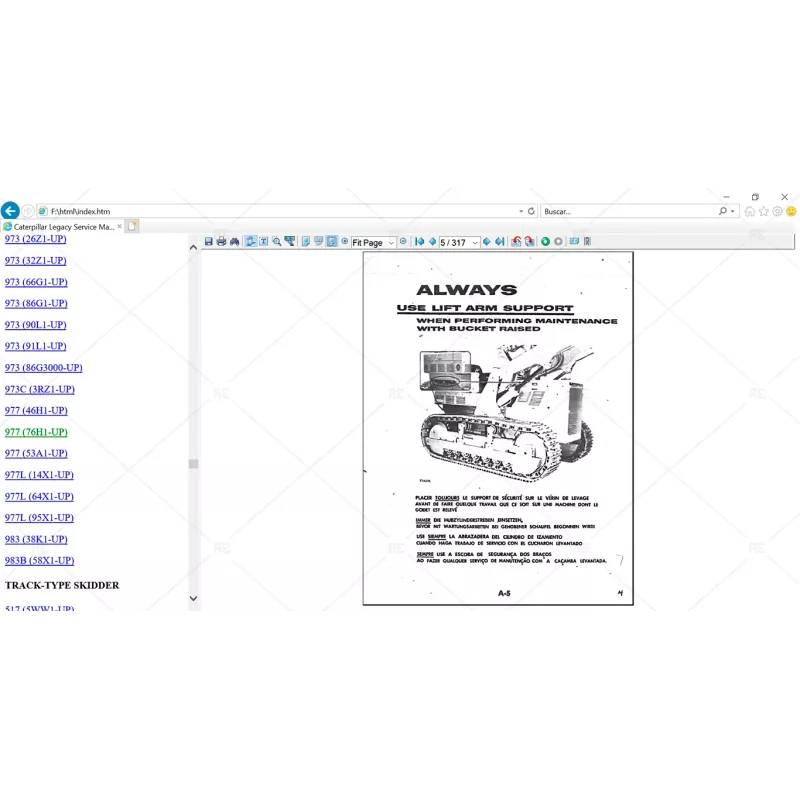Click the sidebar vertical scrollbar thumb

pos(193,464)
